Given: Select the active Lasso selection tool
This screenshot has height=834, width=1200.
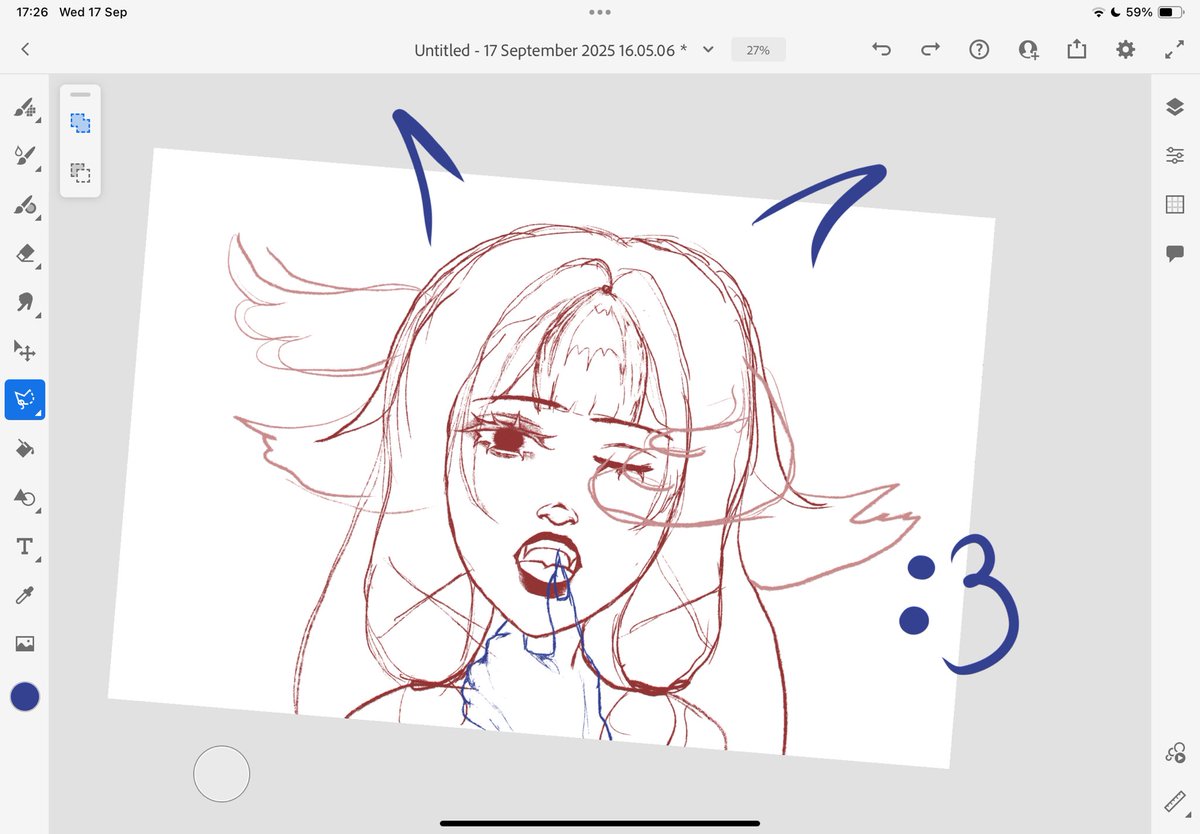Looking at the screenshot, I should point(25,400).
